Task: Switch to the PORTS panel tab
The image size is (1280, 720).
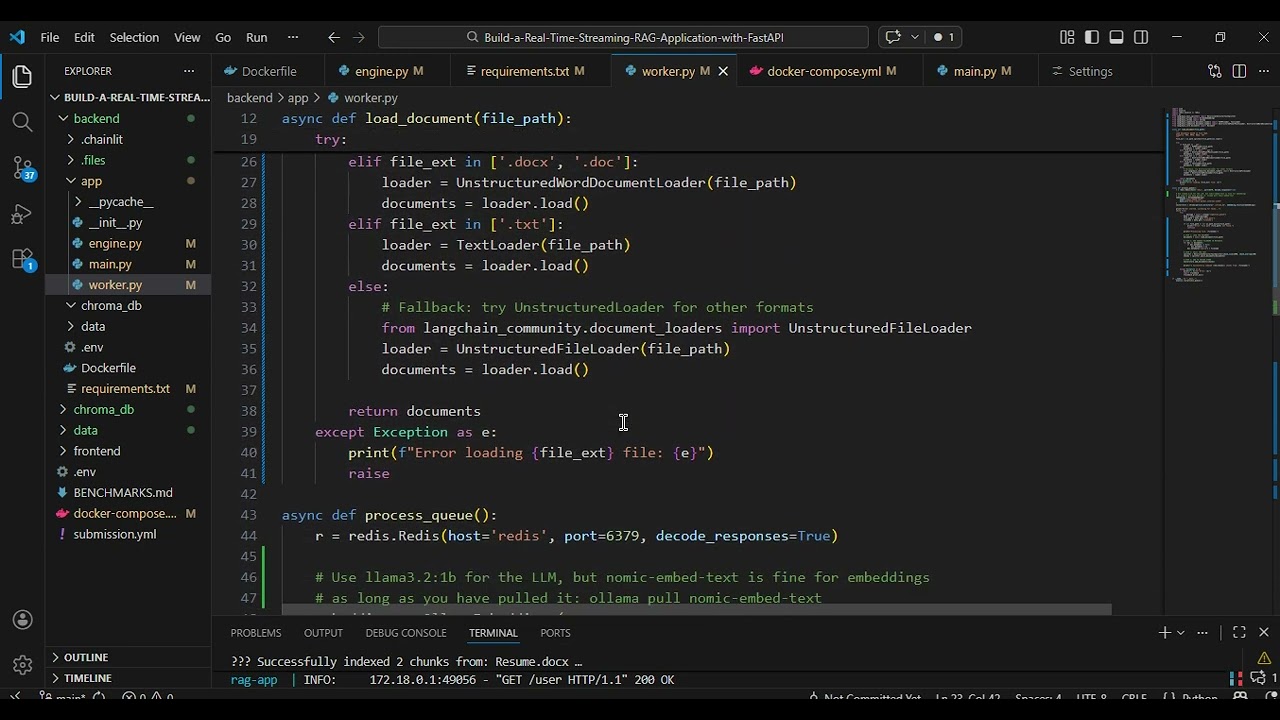Action: (x=555, y=633)
